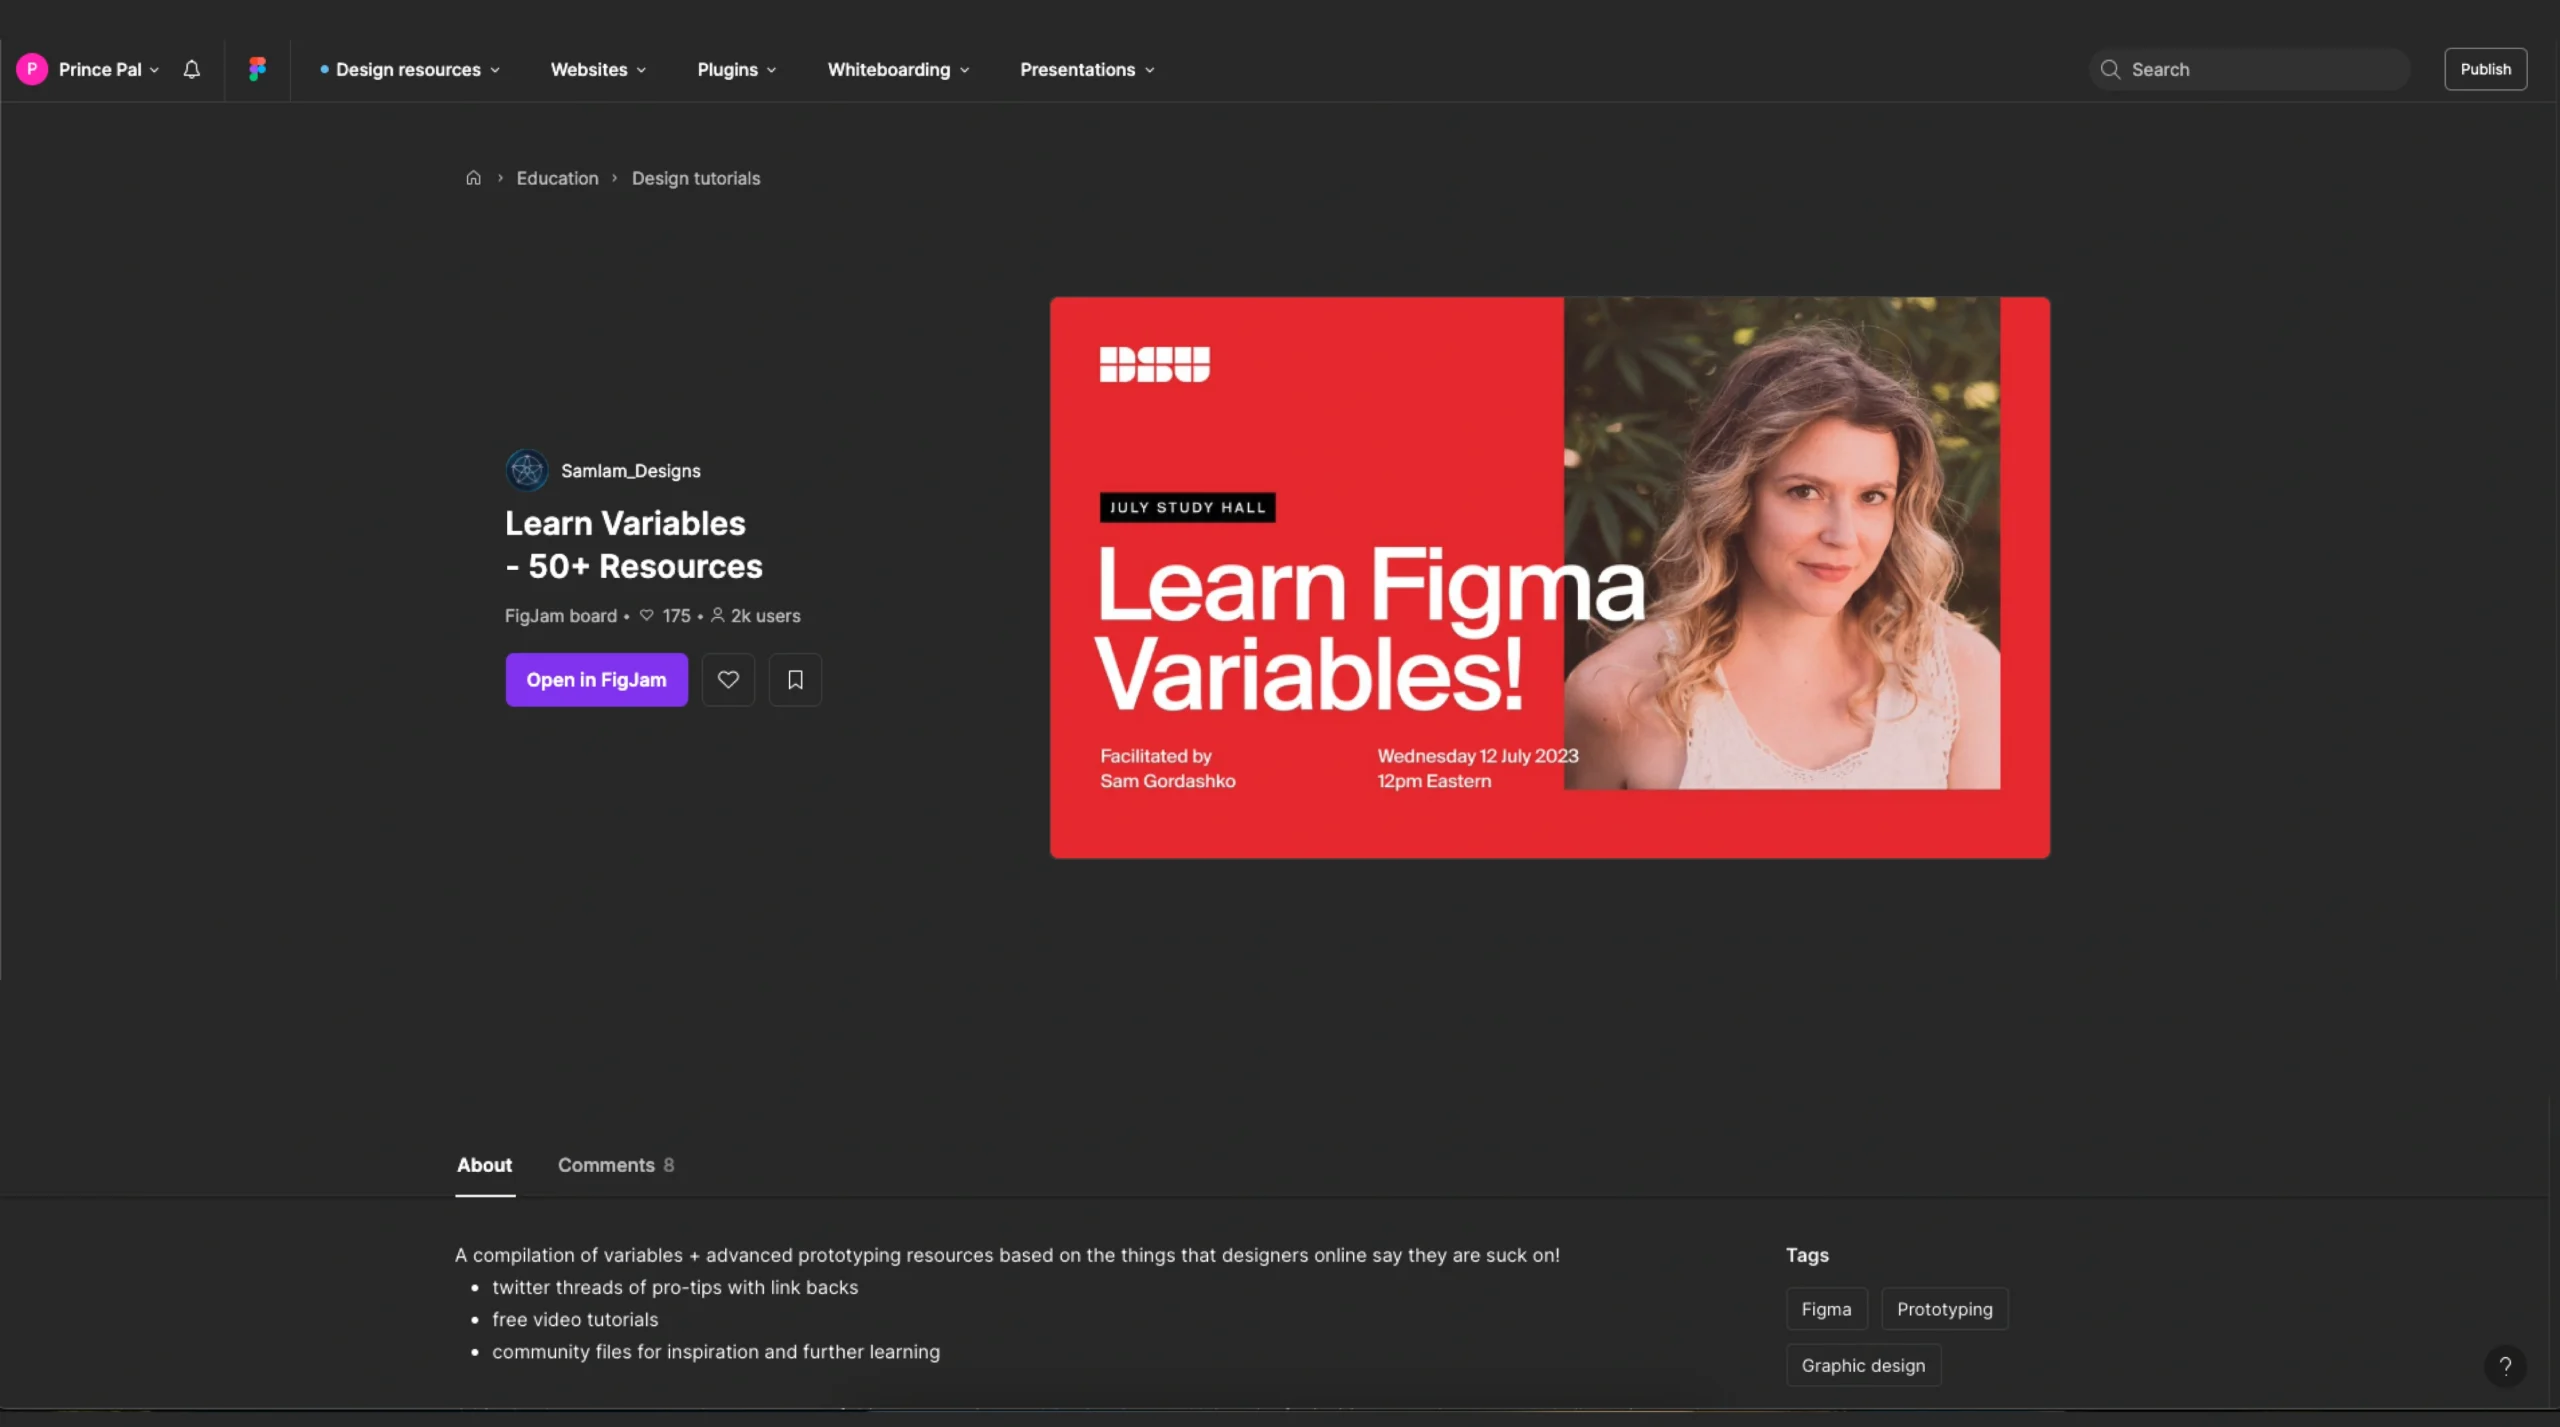The width and height of the screenshot is (2560, 1427).
Task: Open the Whiteboarding menu
Action: [x=898, y=69]
